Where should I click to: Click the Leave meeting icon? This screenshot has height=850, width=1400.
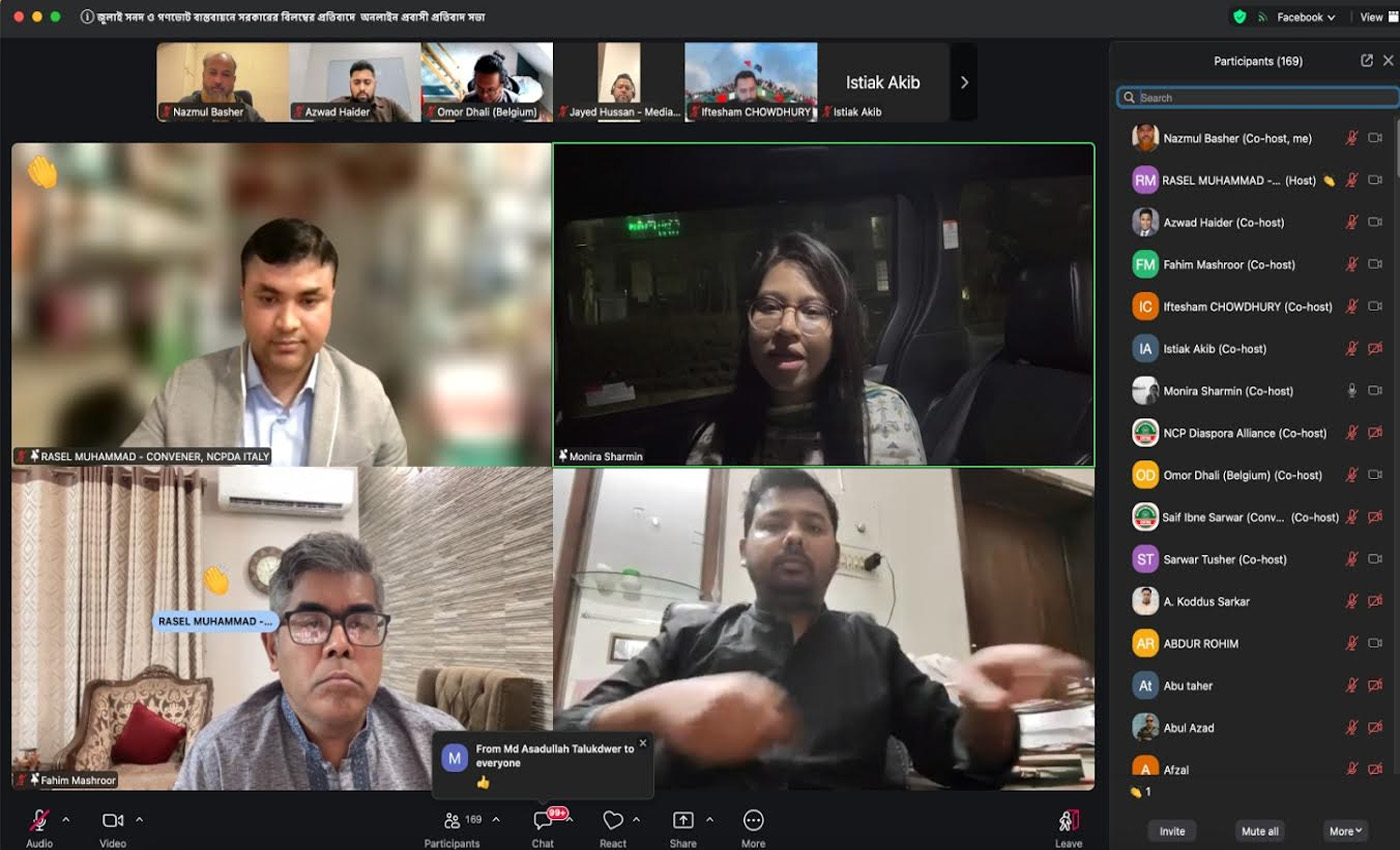coord(1068,821)
